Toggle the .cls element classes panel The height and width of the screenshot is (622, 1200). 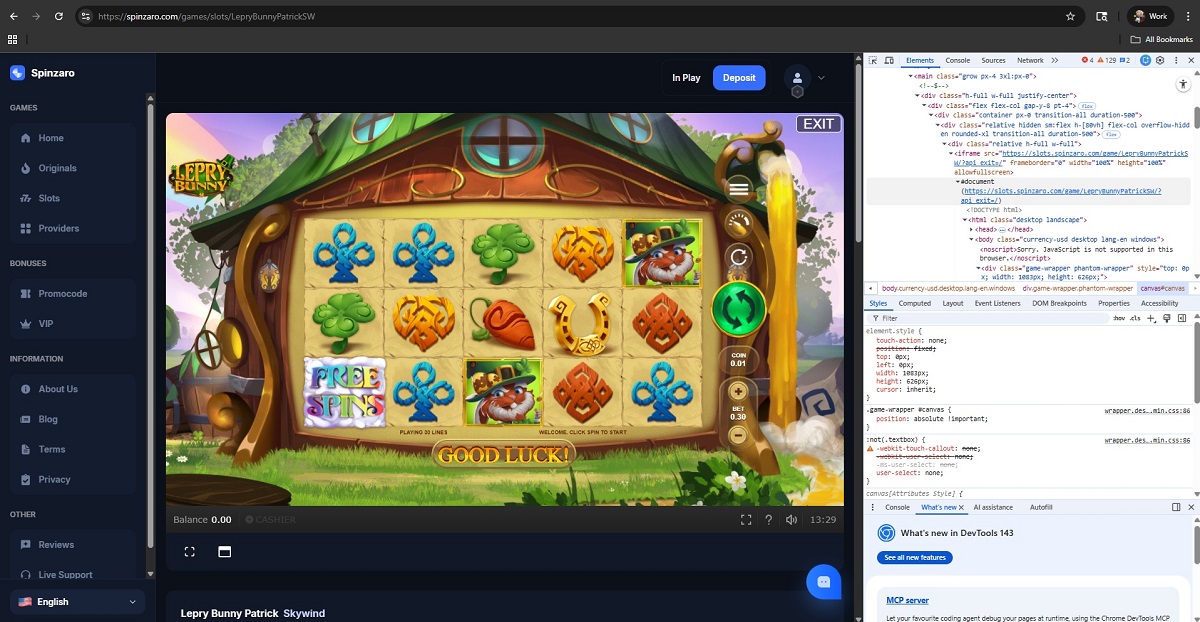pyautogui.click(x=1135, y=318)
